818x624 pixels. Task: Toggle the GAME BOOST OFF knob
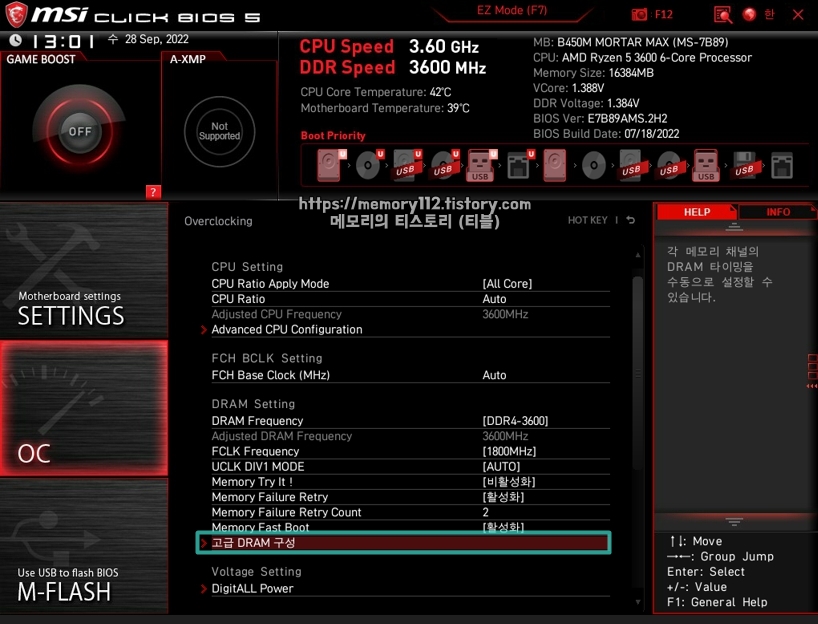[x=80, y=131]
